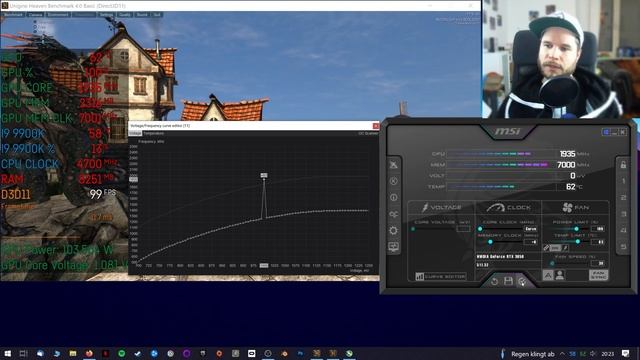This screenshot has width=640, height=360.
Task: Open Quality menu in Heaven Benchmark
Action: click(125, 15)
